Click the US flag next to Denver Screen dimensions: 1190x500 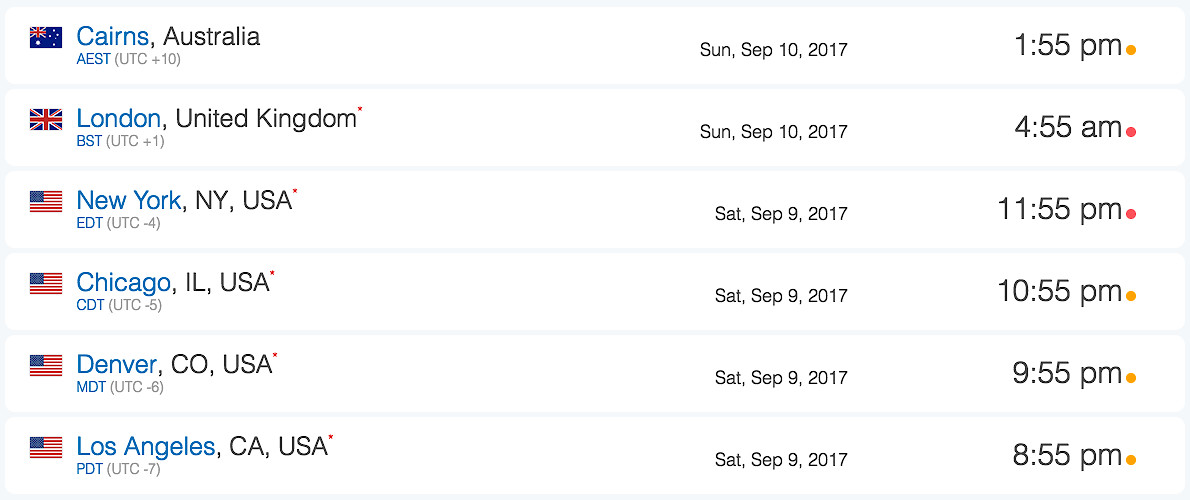click(x=46, y=366)
